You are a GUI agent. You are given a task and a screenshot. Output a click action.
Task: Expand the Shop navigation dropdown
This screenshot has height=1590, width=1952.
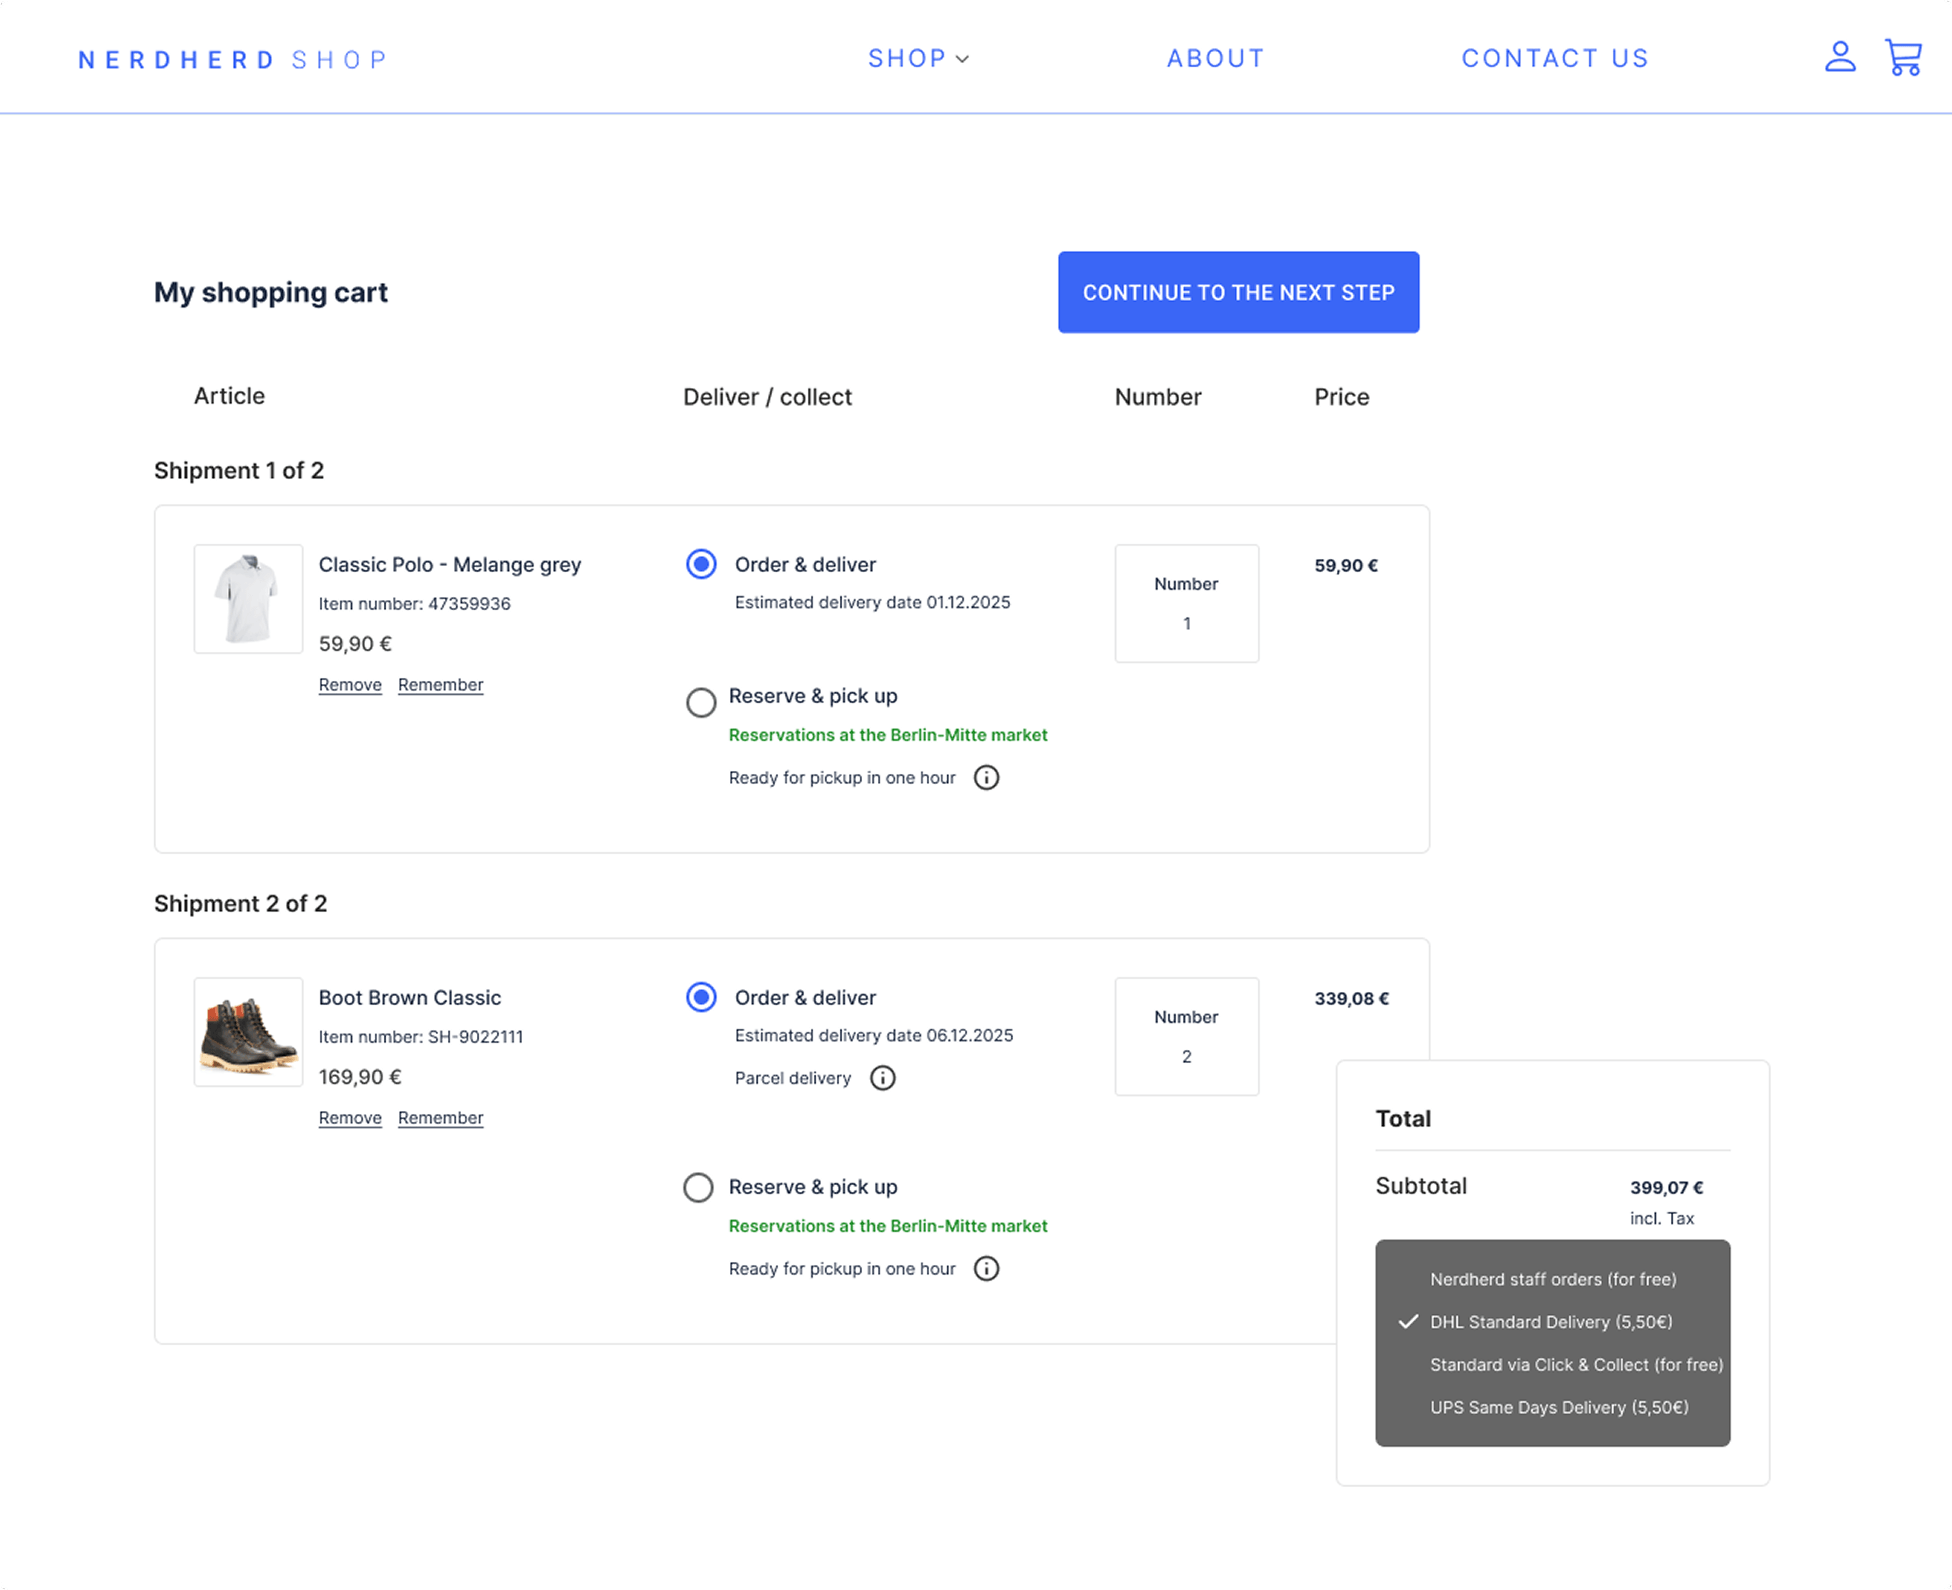click(918, 58)
